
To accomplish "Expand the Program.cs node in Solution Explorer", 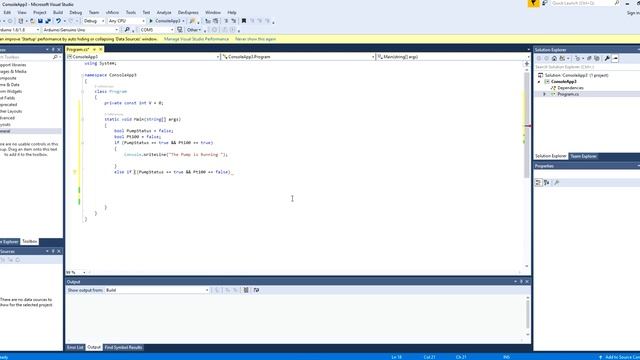I will 544,94.
